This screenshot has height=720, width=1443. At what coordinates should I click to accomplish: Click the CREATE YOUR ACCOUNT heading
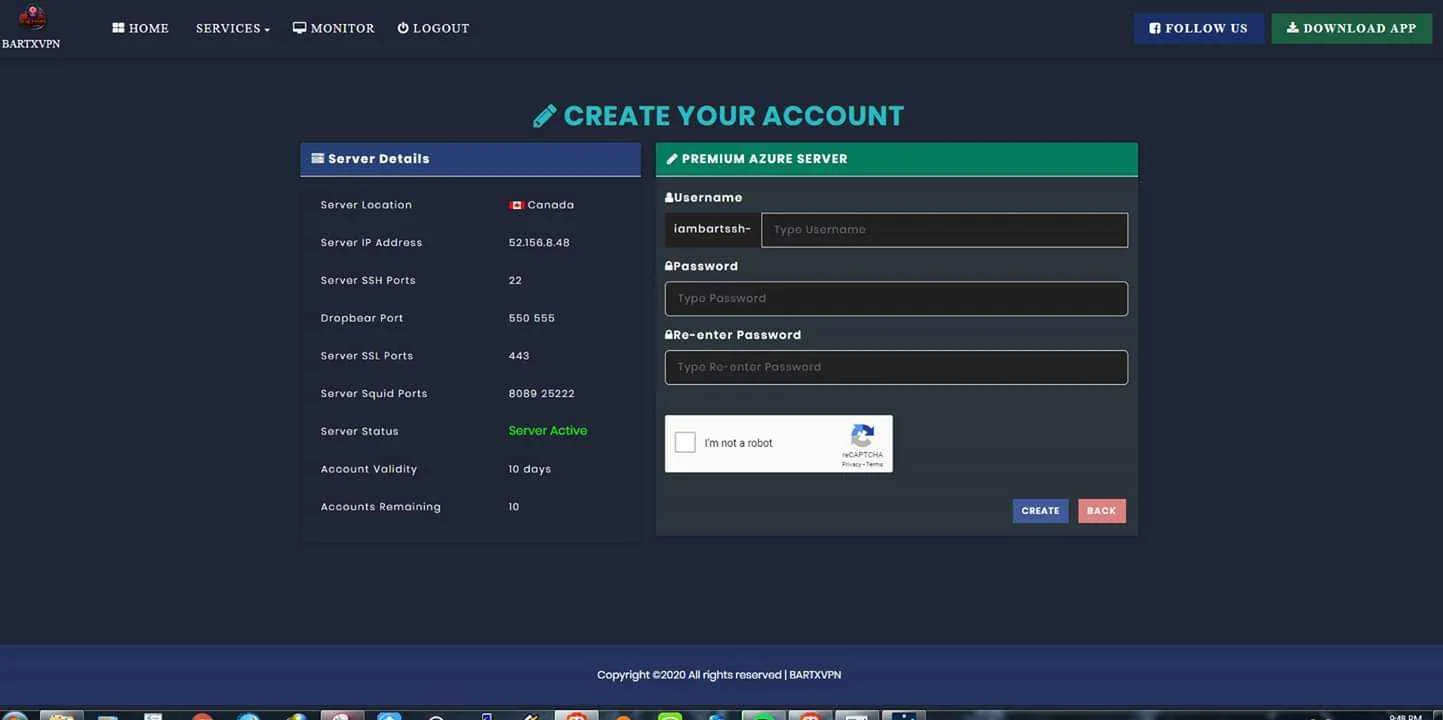[x=733, y=116]
